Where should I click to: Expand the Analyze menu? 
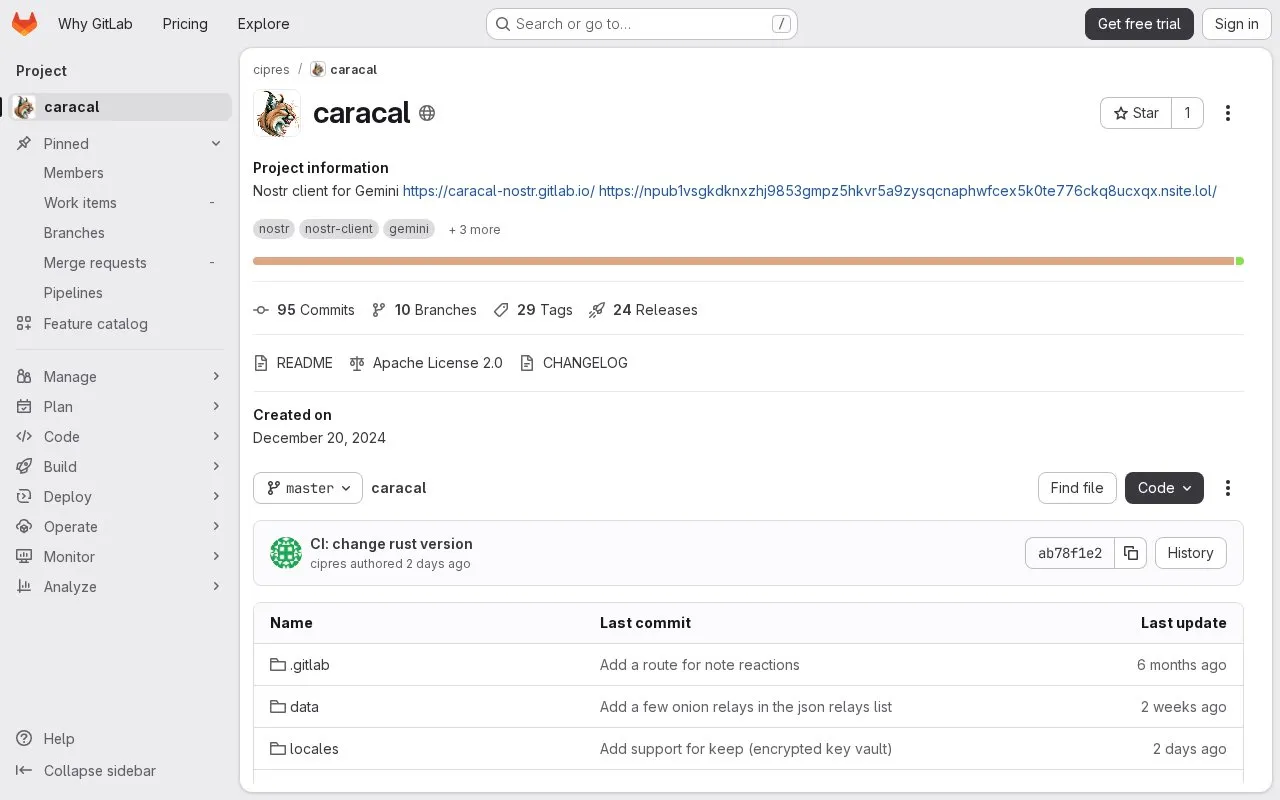(120, 587)
